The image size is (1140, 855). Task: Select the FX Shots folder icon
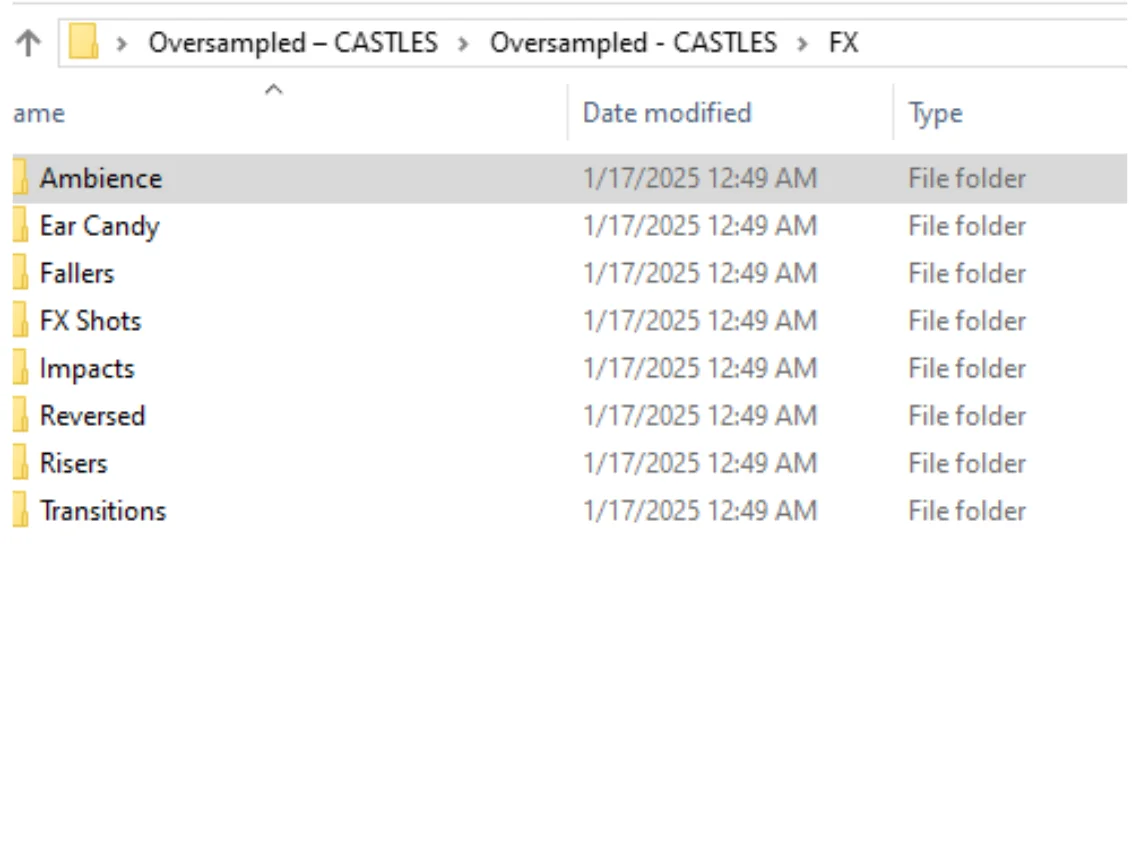(20, 321)
